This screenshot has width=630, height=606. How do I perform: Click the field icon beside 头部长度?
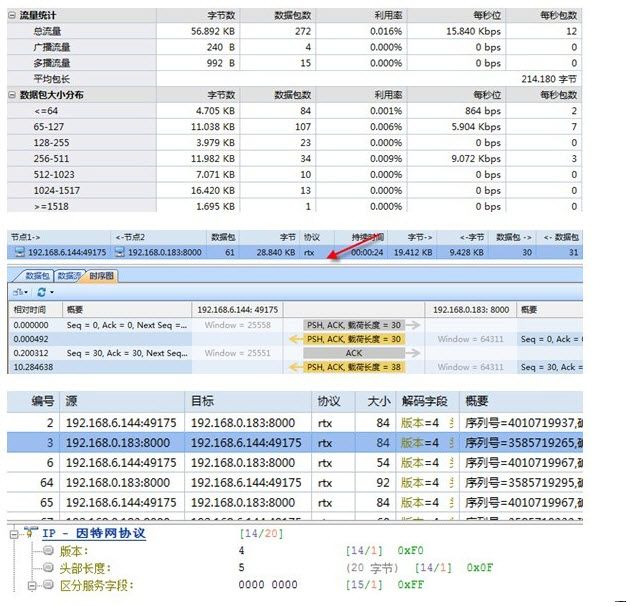(x=48, y=567)
